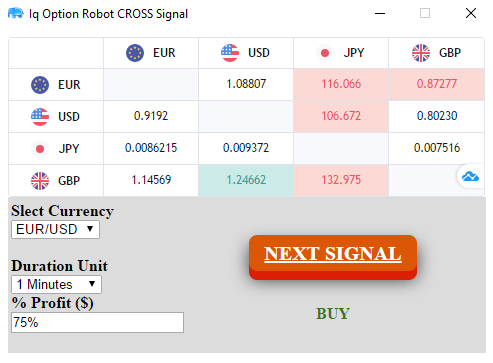
Task: Open the EUR/USD currency dropdown
Action: pyautogui.click(x=55, y=230)
